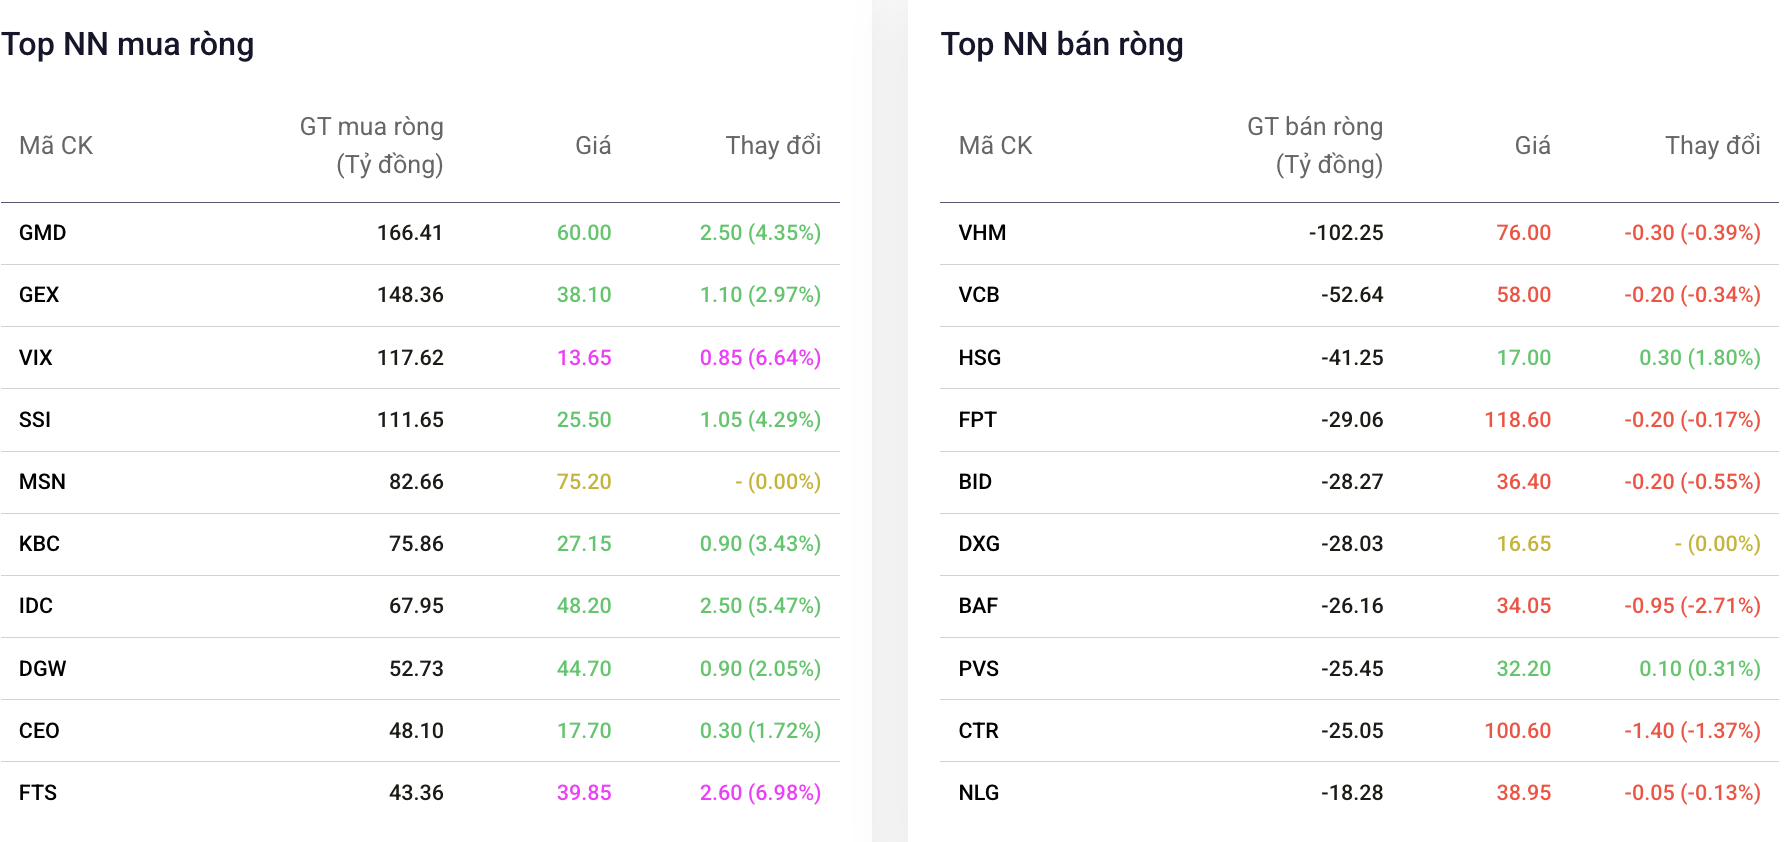This screenshot has height=842, width=1786.
Task: Click FPT price 118.60
Action: click(1518, 420)
